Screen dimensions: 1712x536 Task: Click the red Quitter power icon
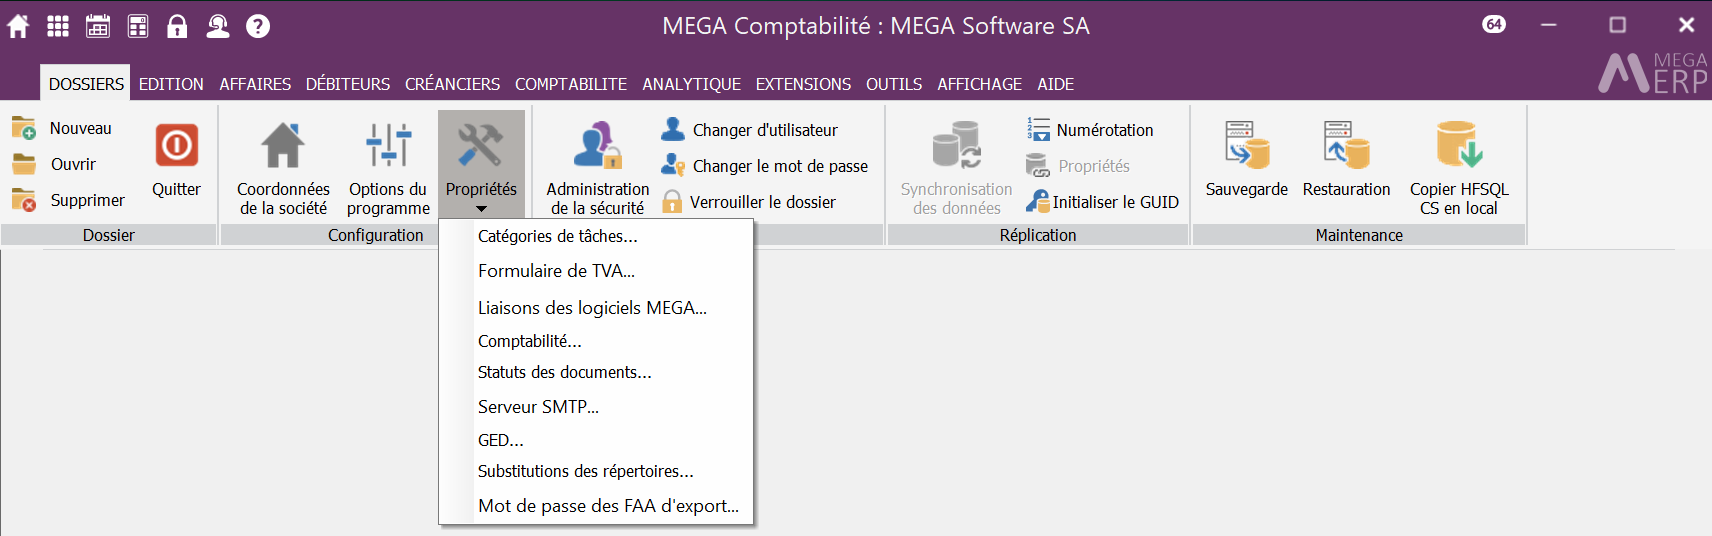pos(176,146)
